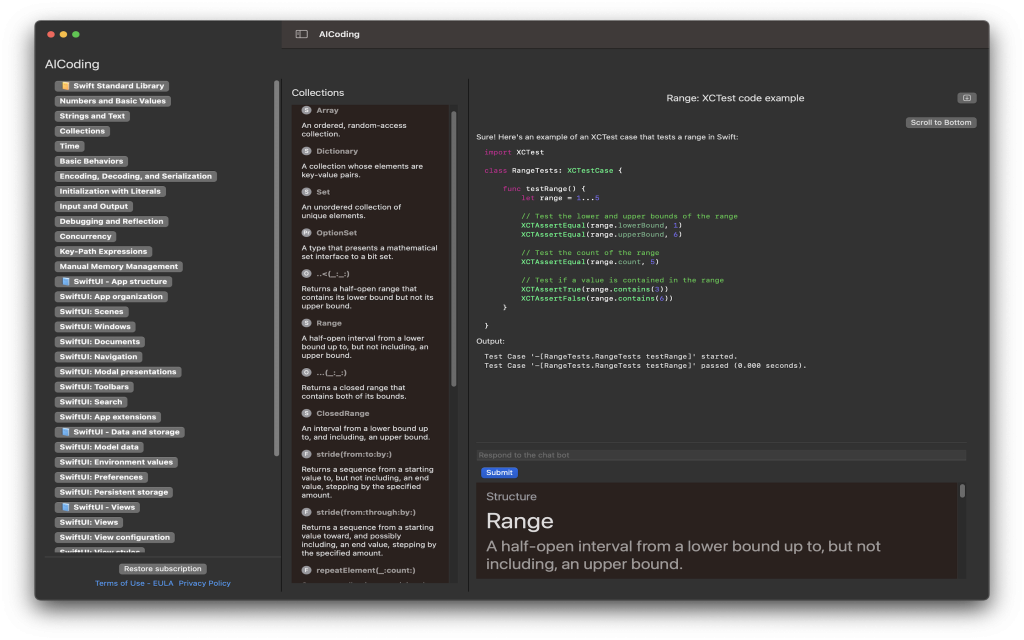Viewport: 1024px width, 640px height.
Task: Open SwiftUI: Search topic
Action: pyautogui.click(x=91, y=401)
